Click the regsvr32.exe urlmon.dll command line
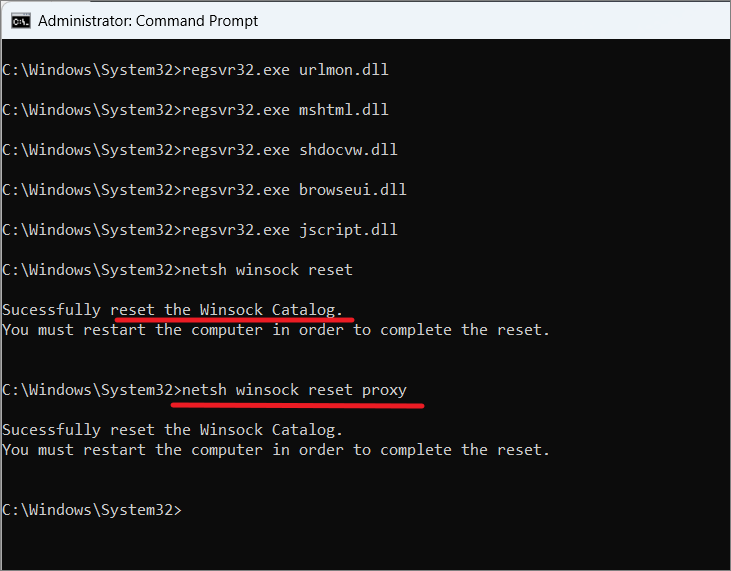This screenshot has height=571, width=731. click(195, 70)
